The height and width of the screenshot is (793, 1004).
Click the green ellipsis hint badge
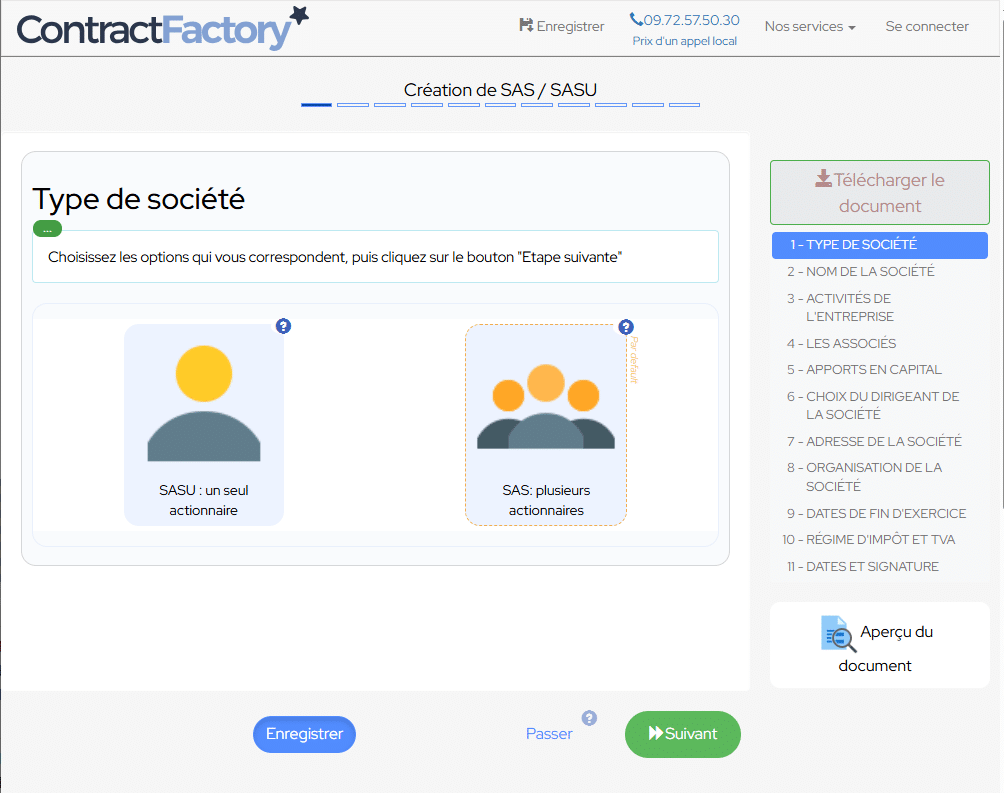(47, 229)
